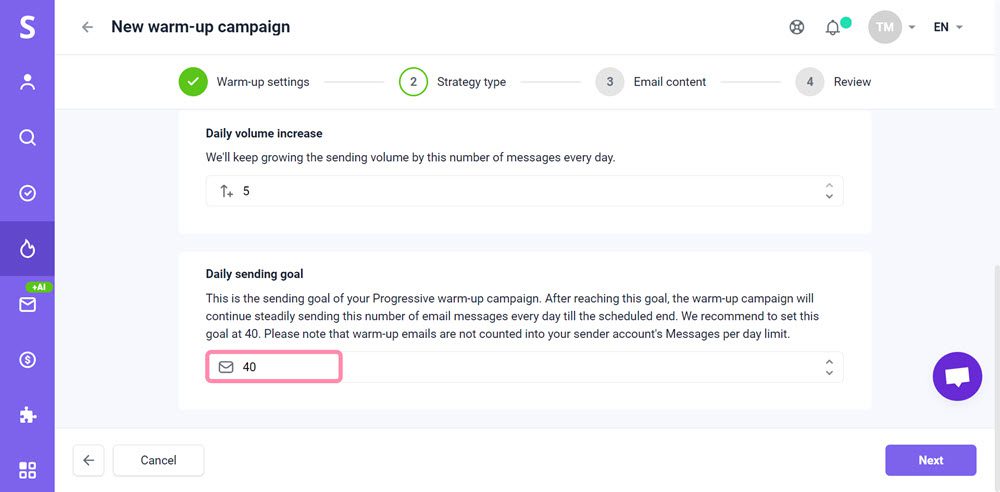
Task: Open the apps grid icon in sidebar
Action: click(x=27, y=470)
